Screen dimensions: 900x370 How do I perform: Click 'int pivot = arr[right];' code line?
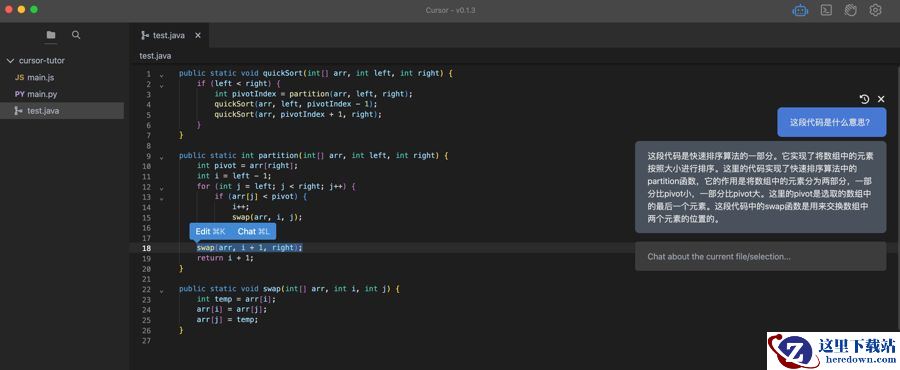[x=247, y=166]
